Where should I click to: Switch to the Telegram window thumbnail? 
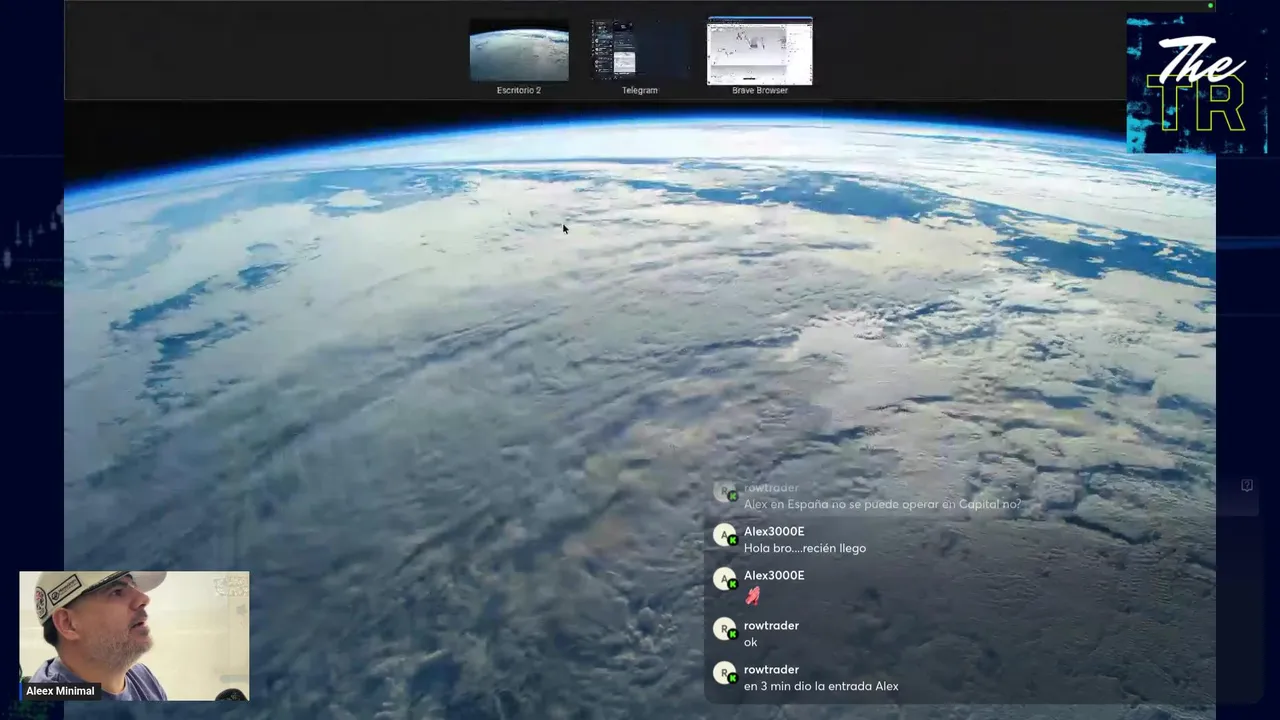pos(640,49)
